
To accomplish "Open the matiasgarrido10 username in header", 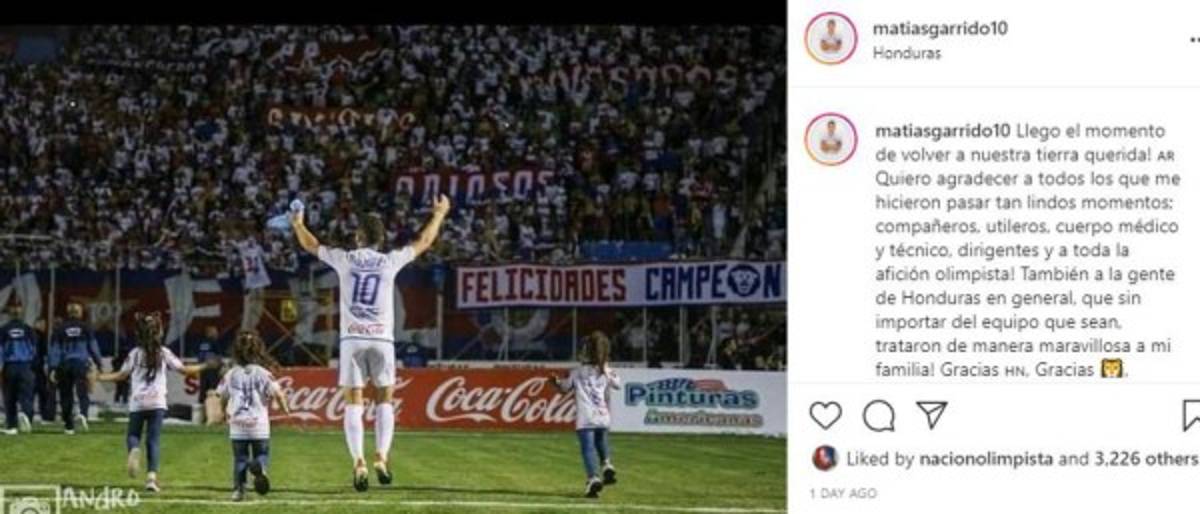I will click(x=940, y=29).
